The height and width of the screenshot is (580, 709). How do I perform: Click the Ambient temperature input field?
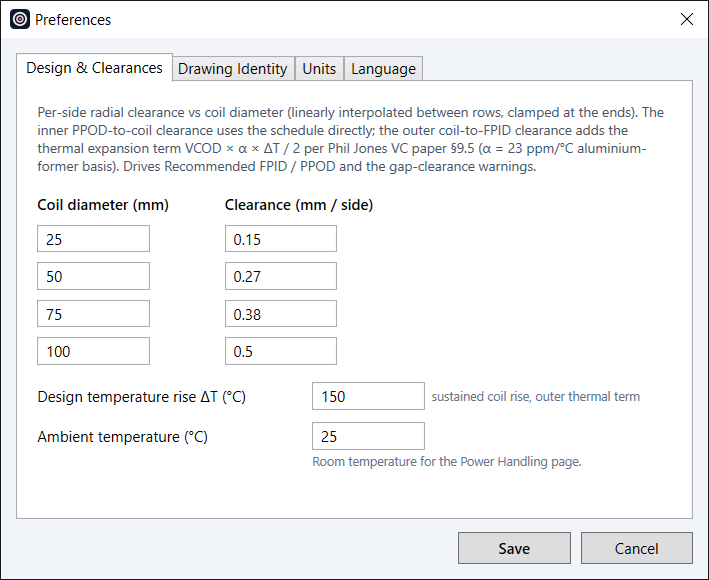[368, 436]
